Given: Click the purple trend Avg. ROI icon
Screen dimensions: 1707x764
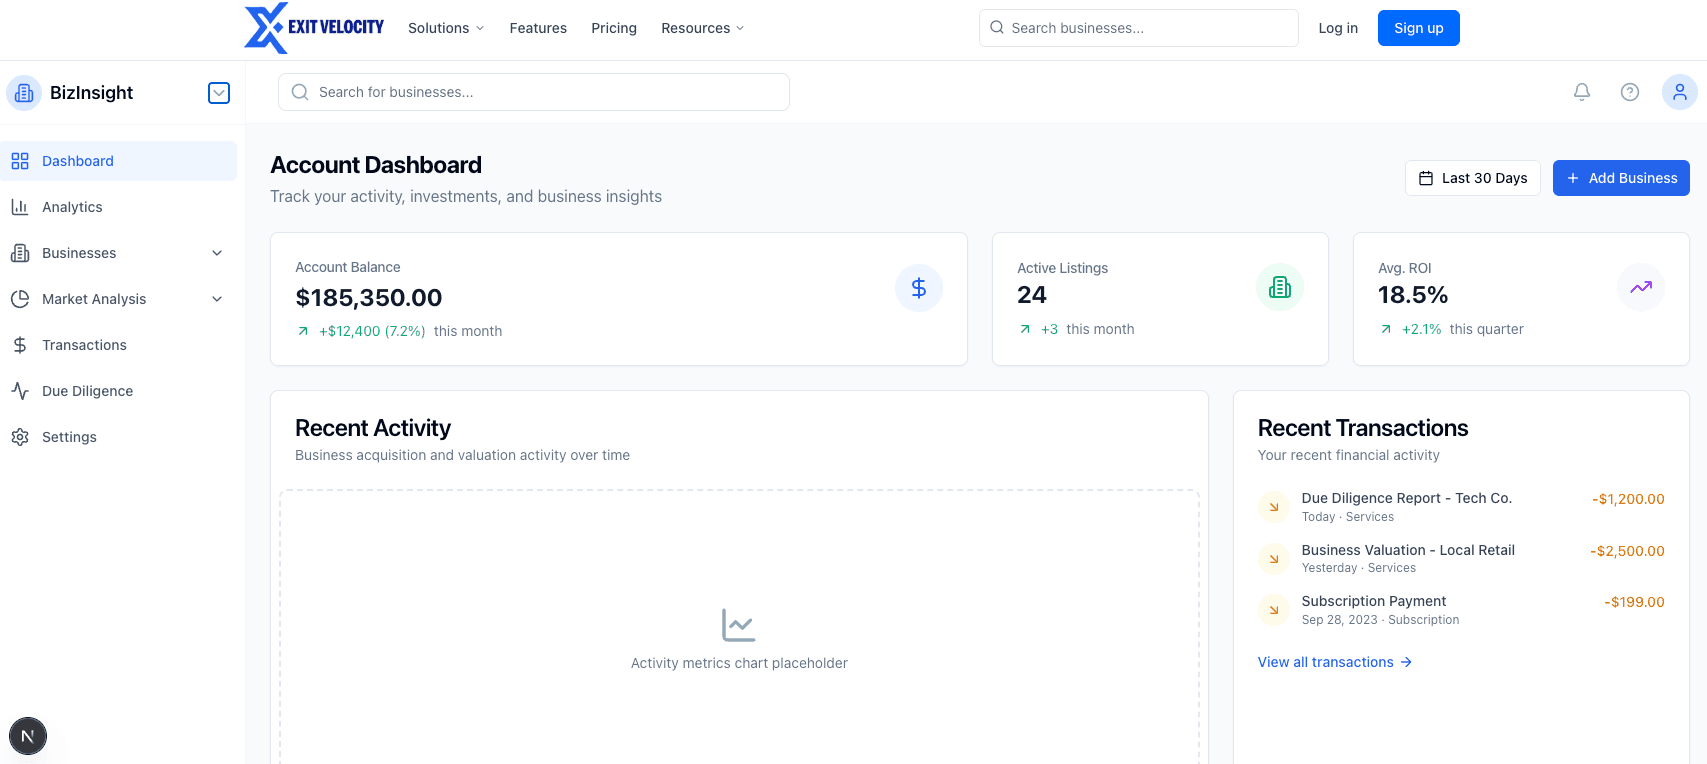Looking at the screenshot, I should pos(1640,288).
